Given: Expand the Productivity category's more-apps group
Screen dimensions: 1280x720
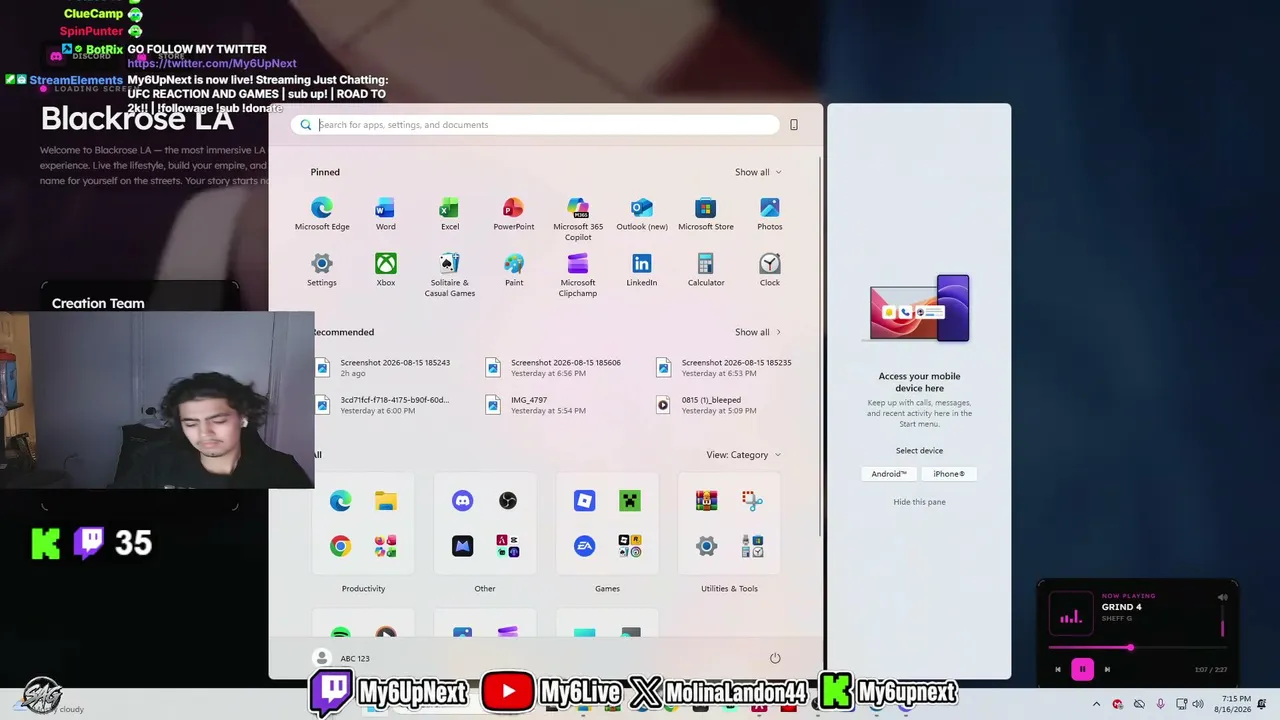Looking at the screenshot, I should tap(386, 546).
